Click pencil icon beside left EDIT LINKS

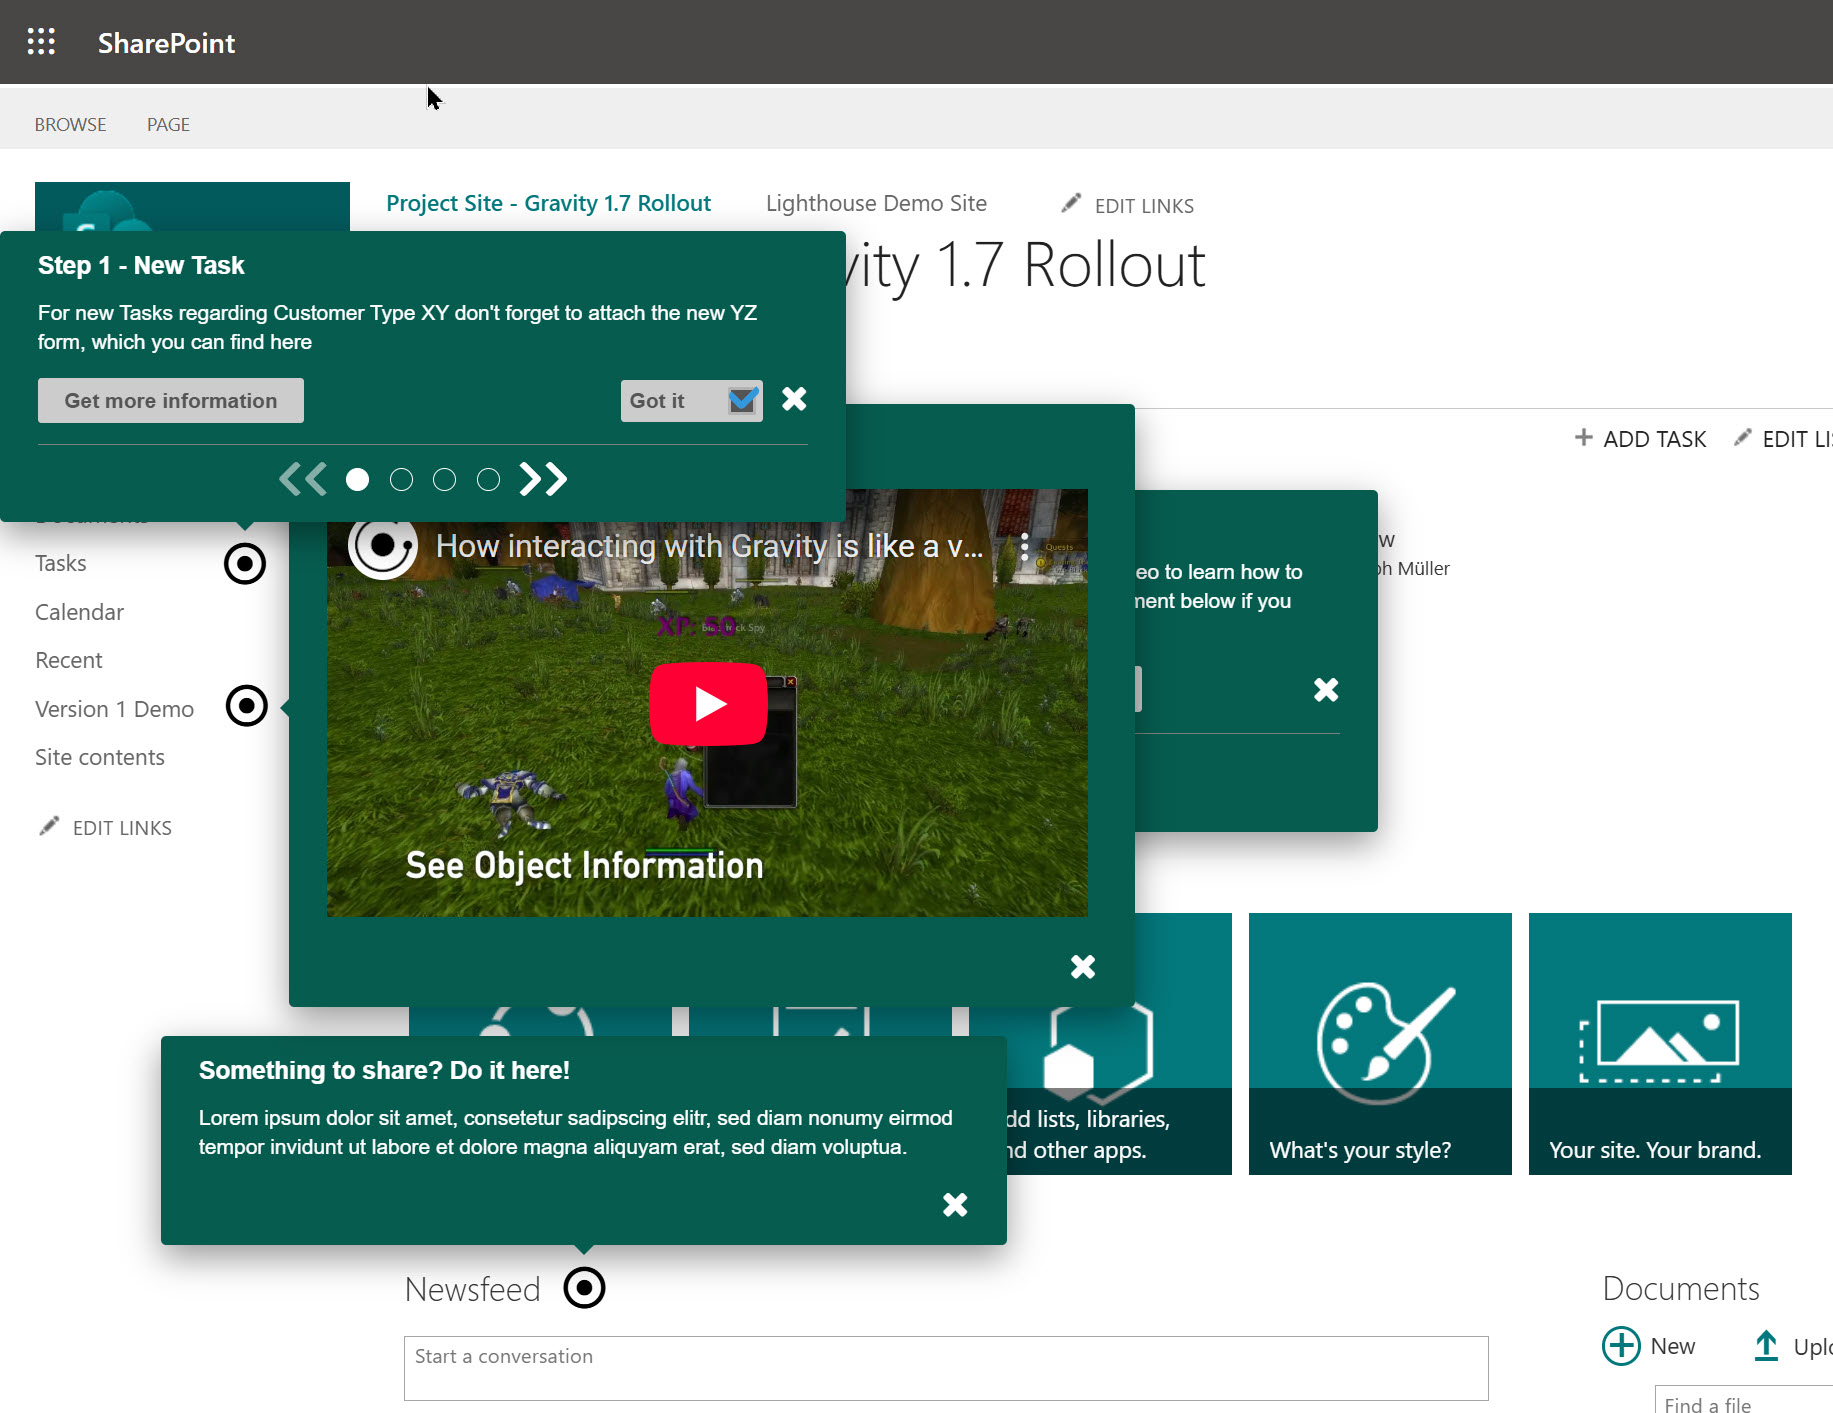click(49, 825)
